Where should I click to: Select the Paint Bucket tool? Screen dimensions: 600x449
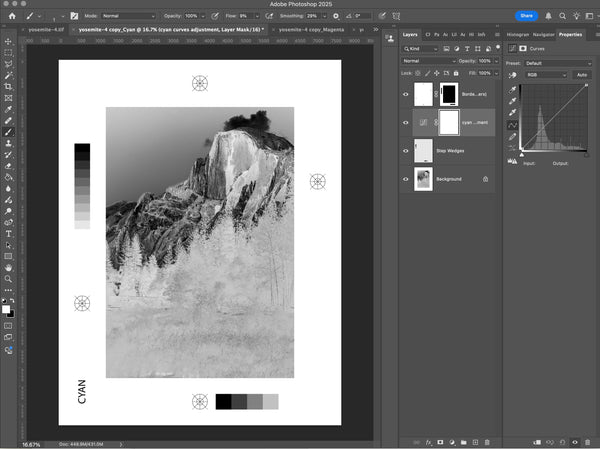(8, 177)
